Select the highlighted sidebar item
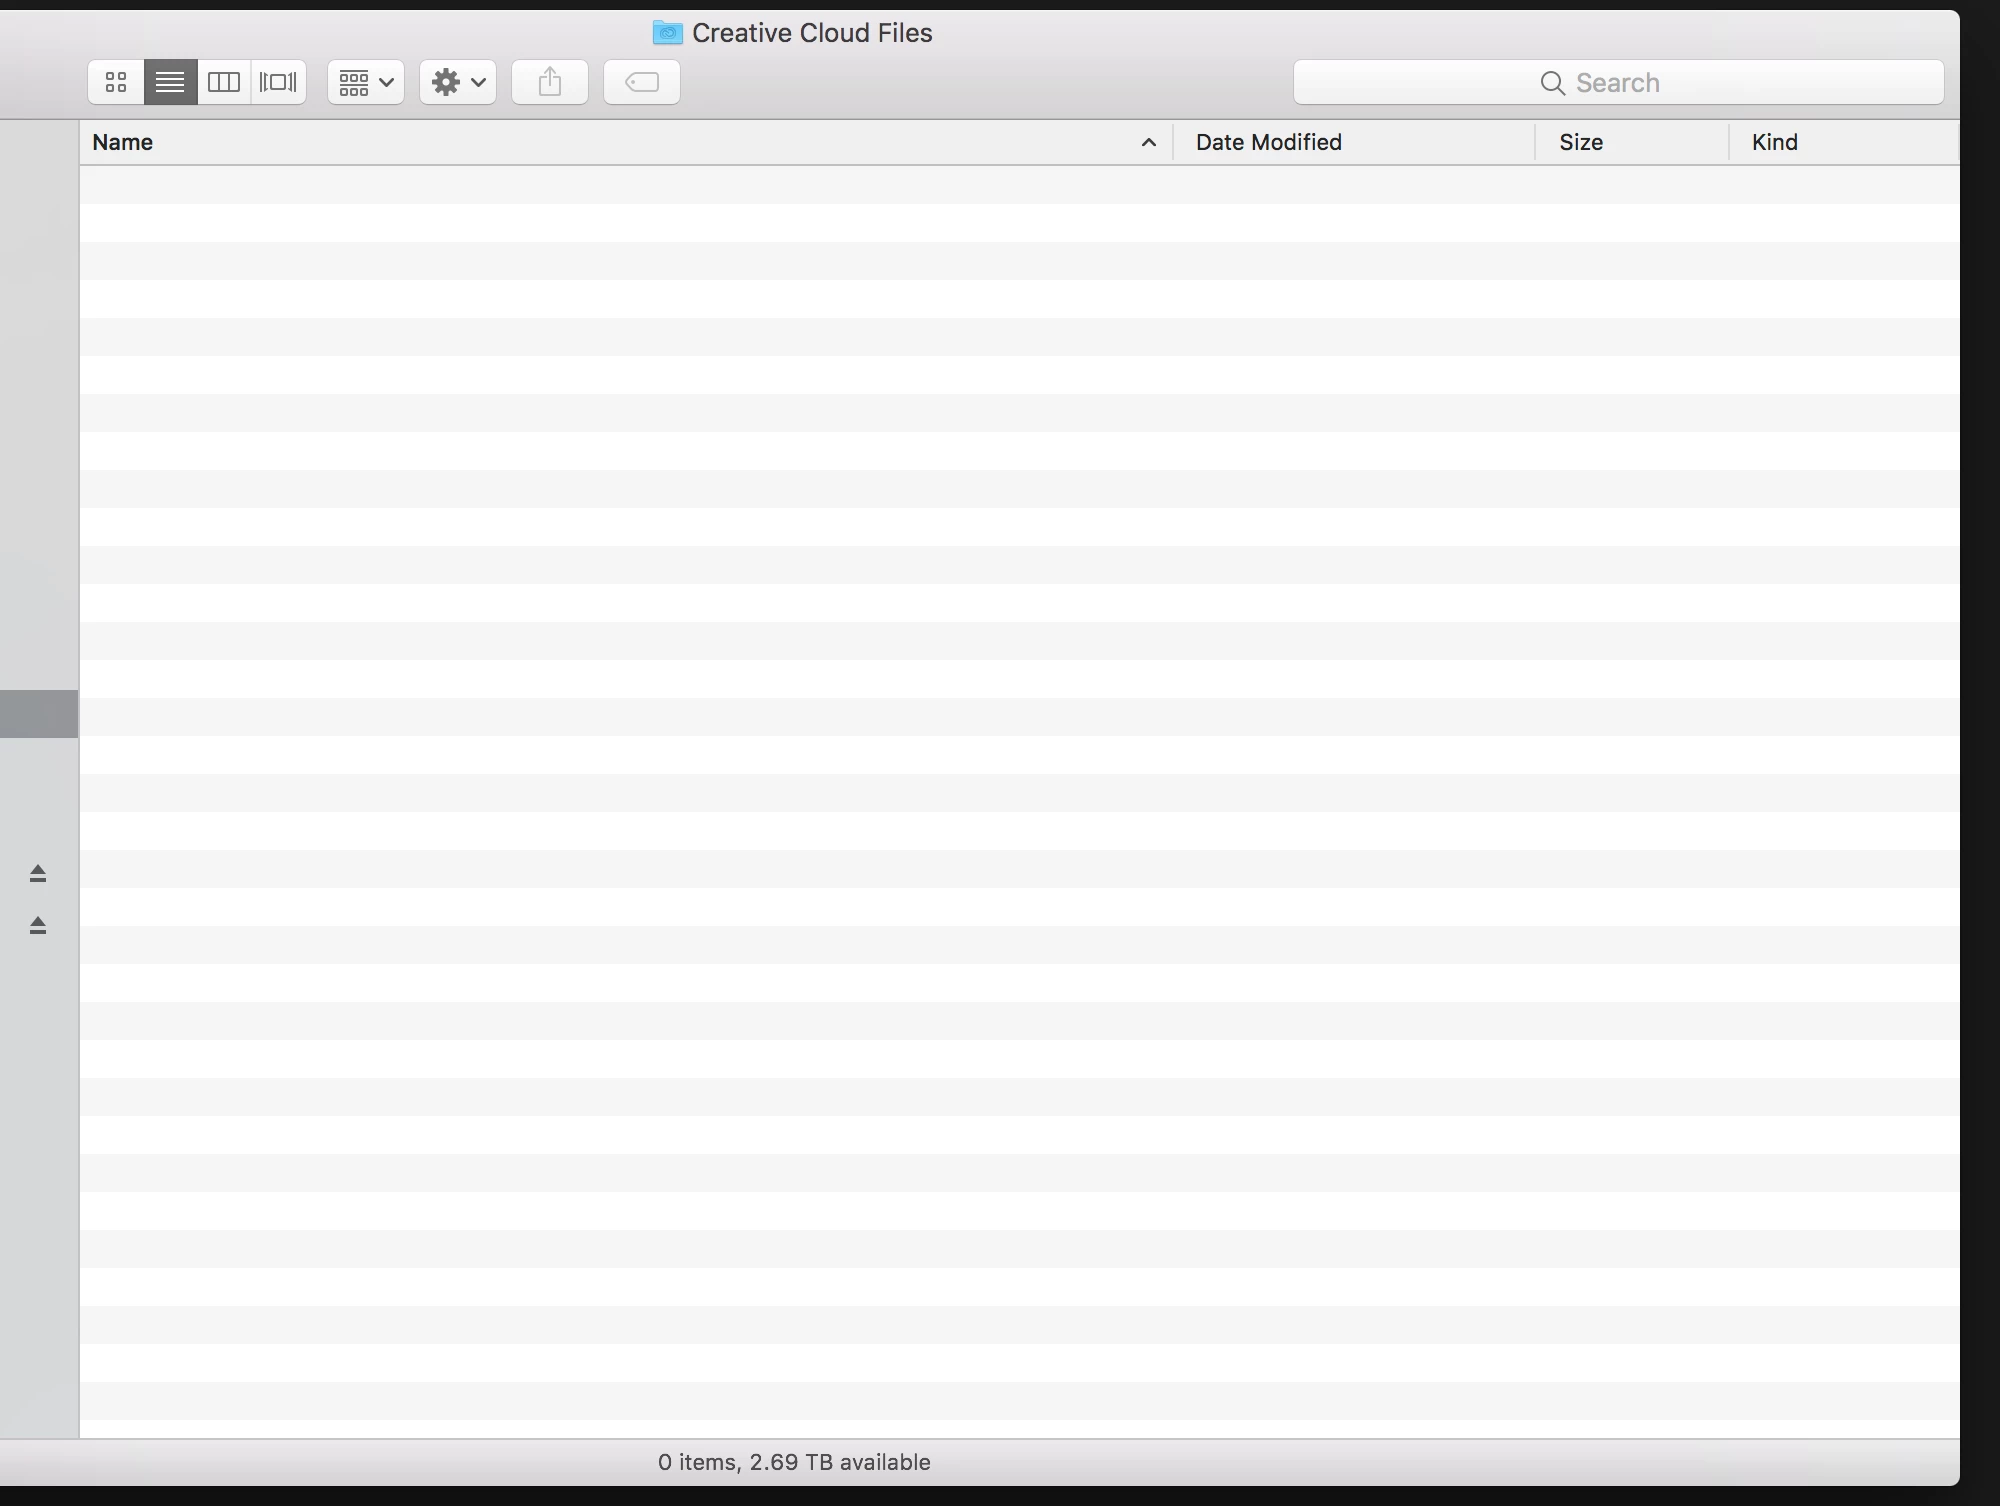The width and height of the screenshot is (2000, 1506). click(x=38, y=714)
